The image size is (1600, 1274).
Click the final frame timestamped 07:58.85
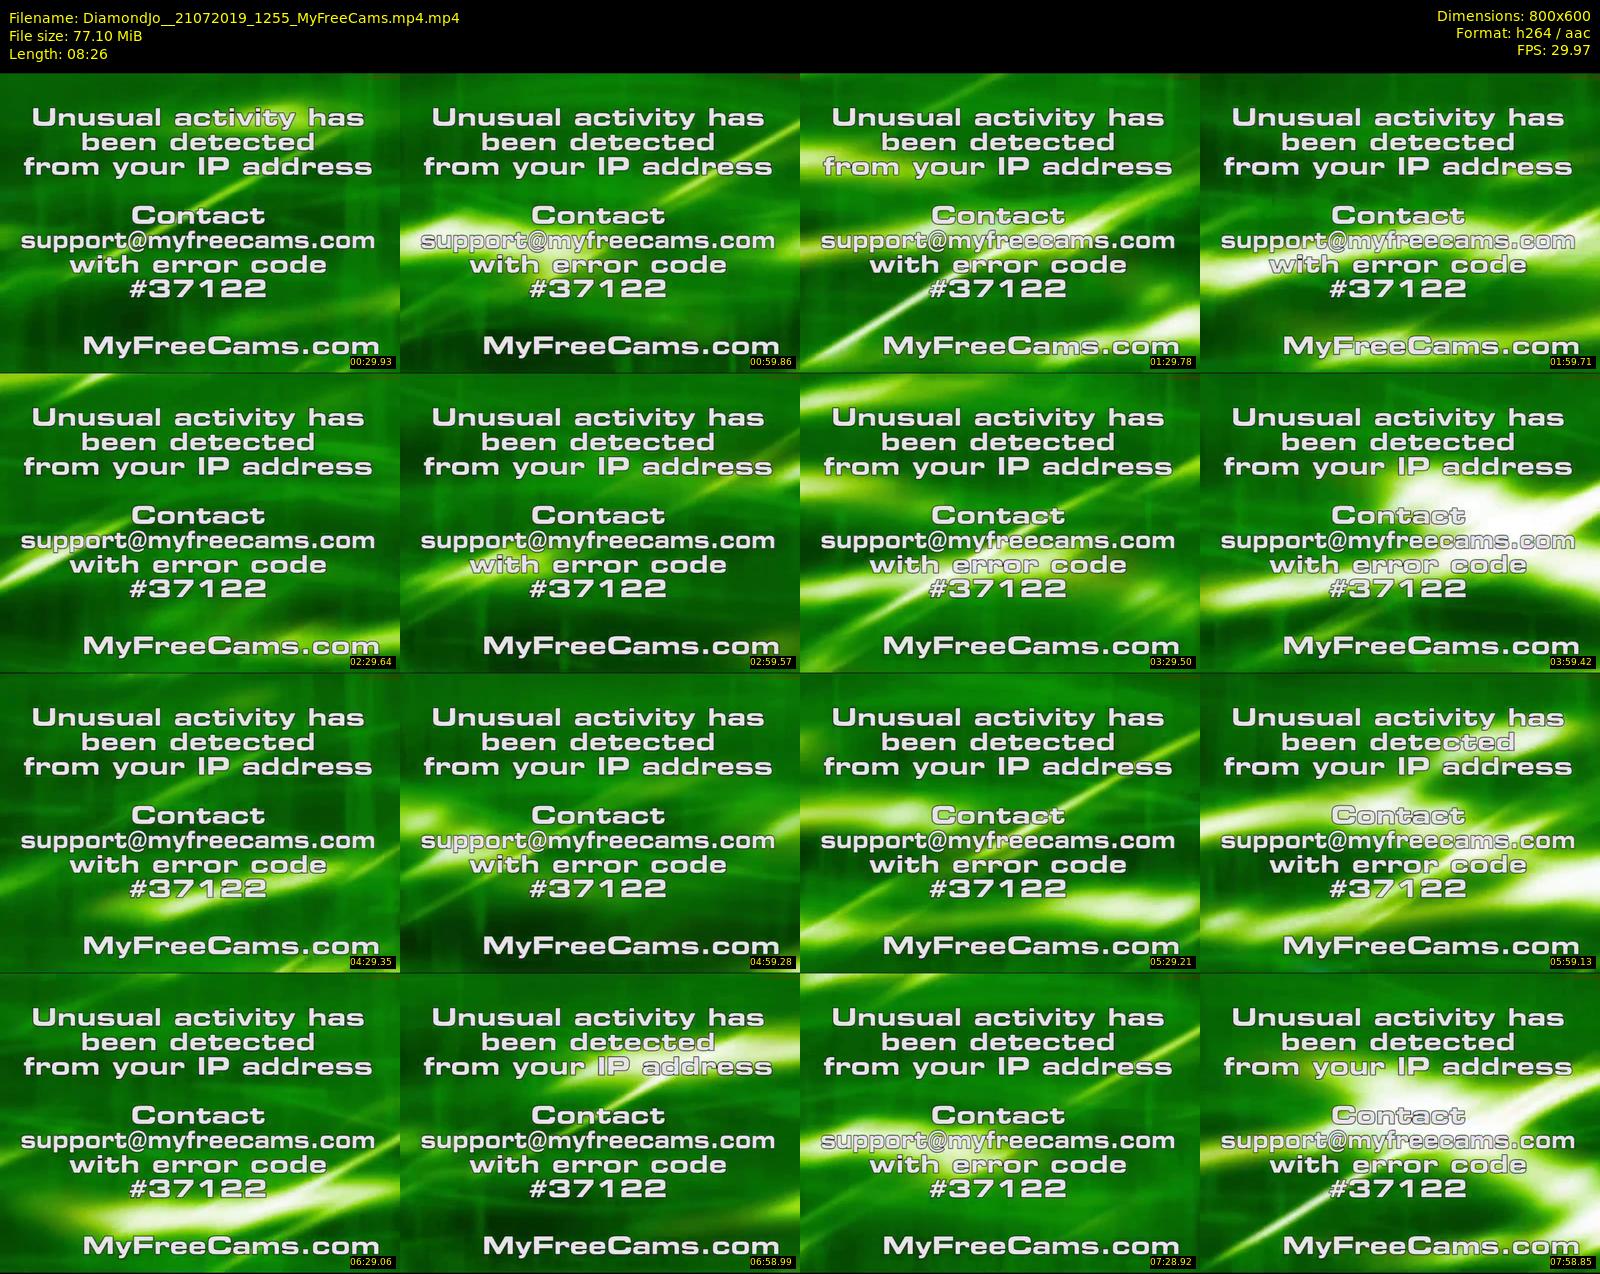1400,1122
